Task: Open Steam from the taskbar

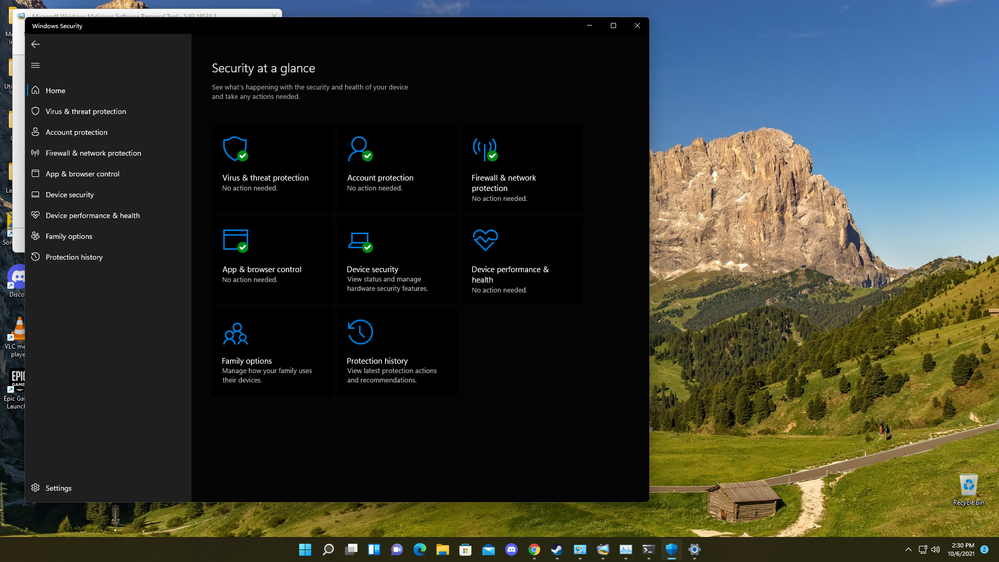Action: coord(557,549)
